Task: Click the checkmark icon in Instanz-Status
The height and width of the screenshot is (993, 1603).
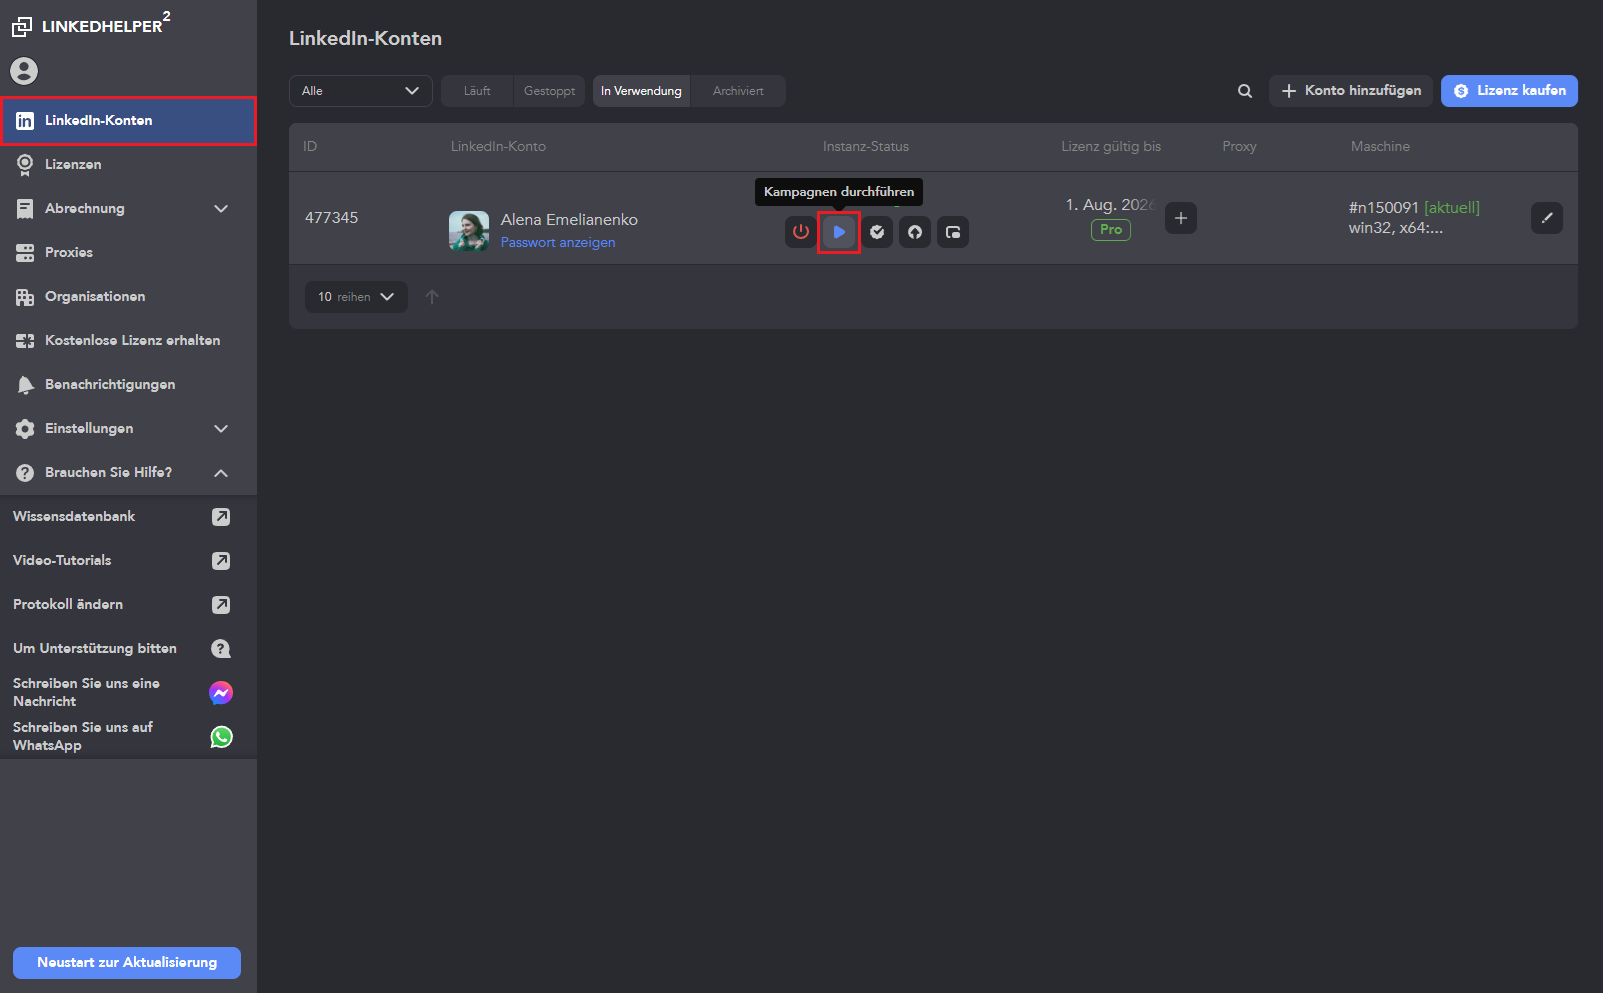Action: [877, 232]
